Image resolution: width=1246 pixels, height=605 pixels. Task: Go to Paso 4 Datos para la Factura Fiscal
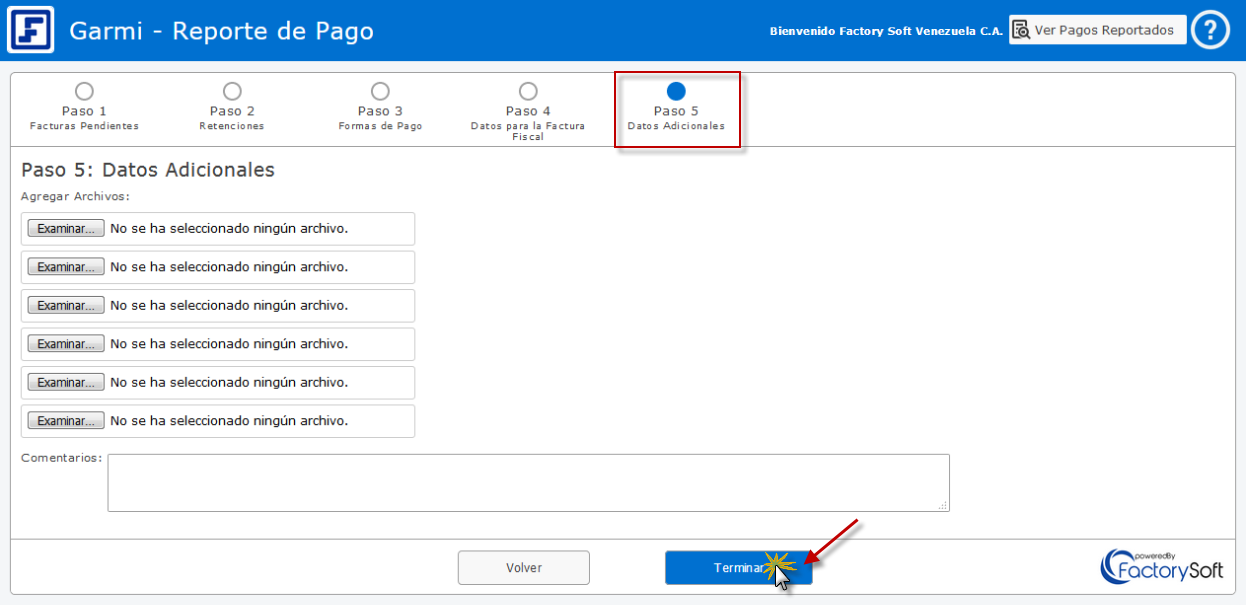pos(528,92)
